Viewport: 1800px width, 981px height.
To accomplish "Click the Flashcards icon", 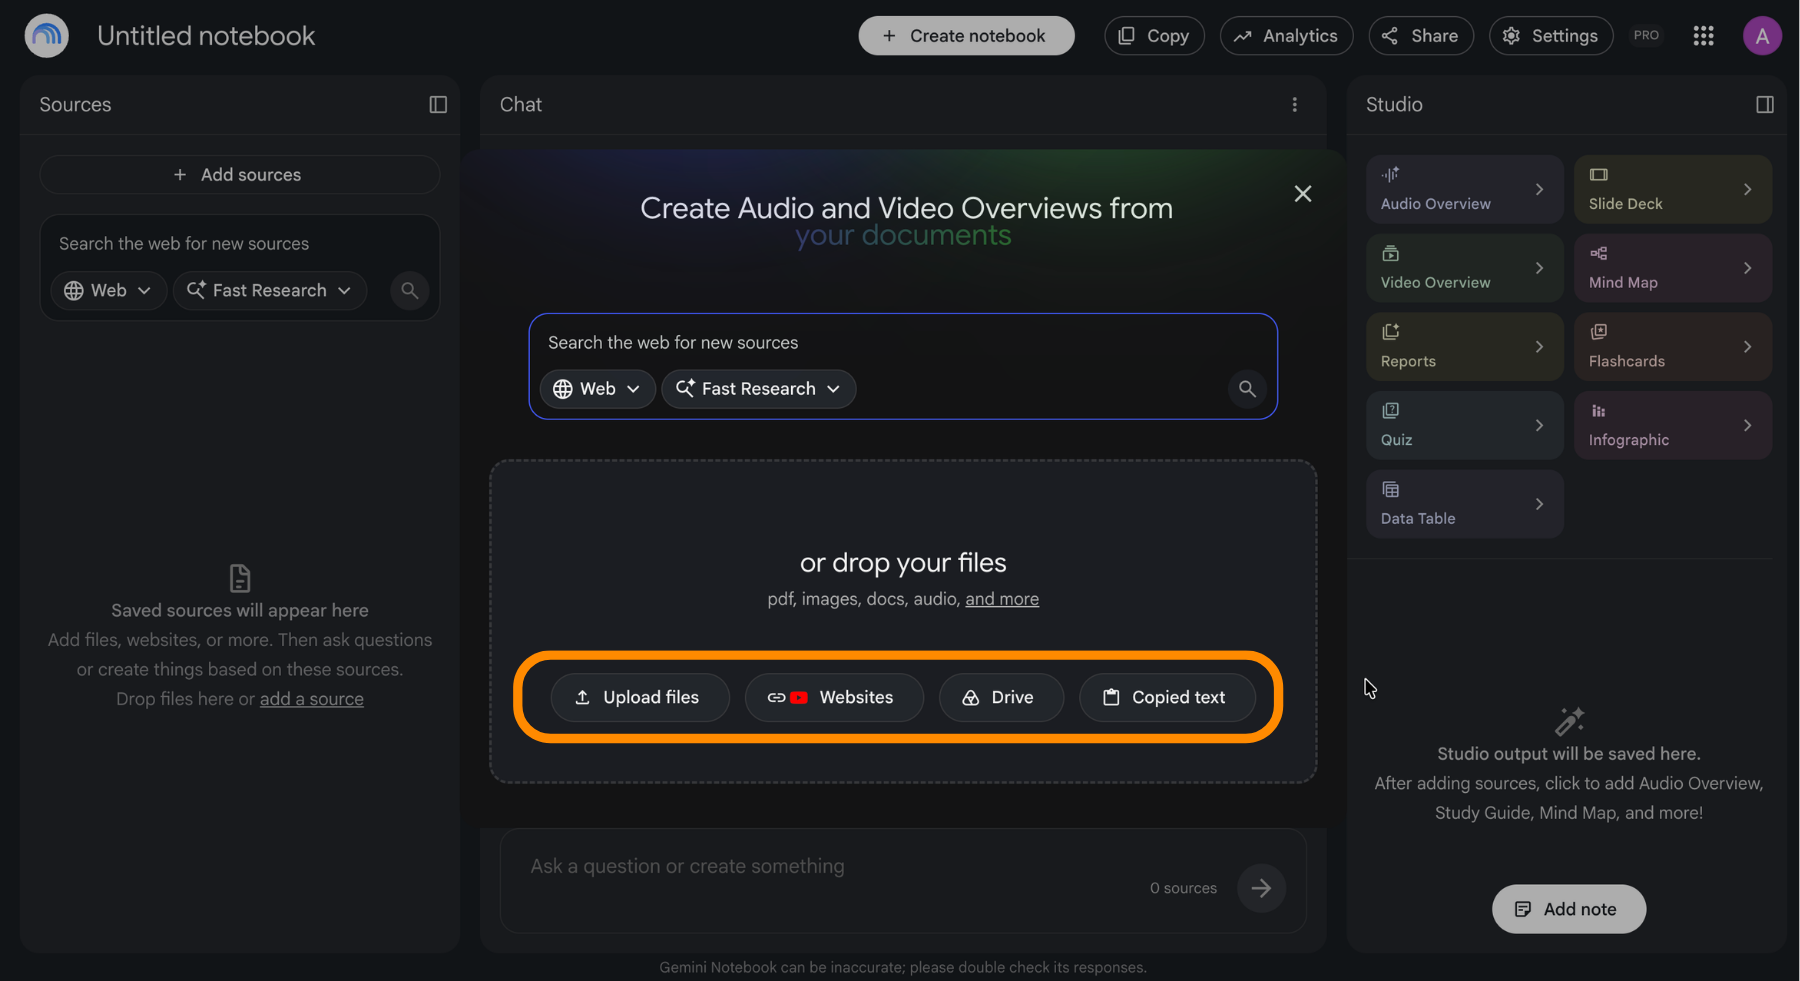I will click(1598, 332).
